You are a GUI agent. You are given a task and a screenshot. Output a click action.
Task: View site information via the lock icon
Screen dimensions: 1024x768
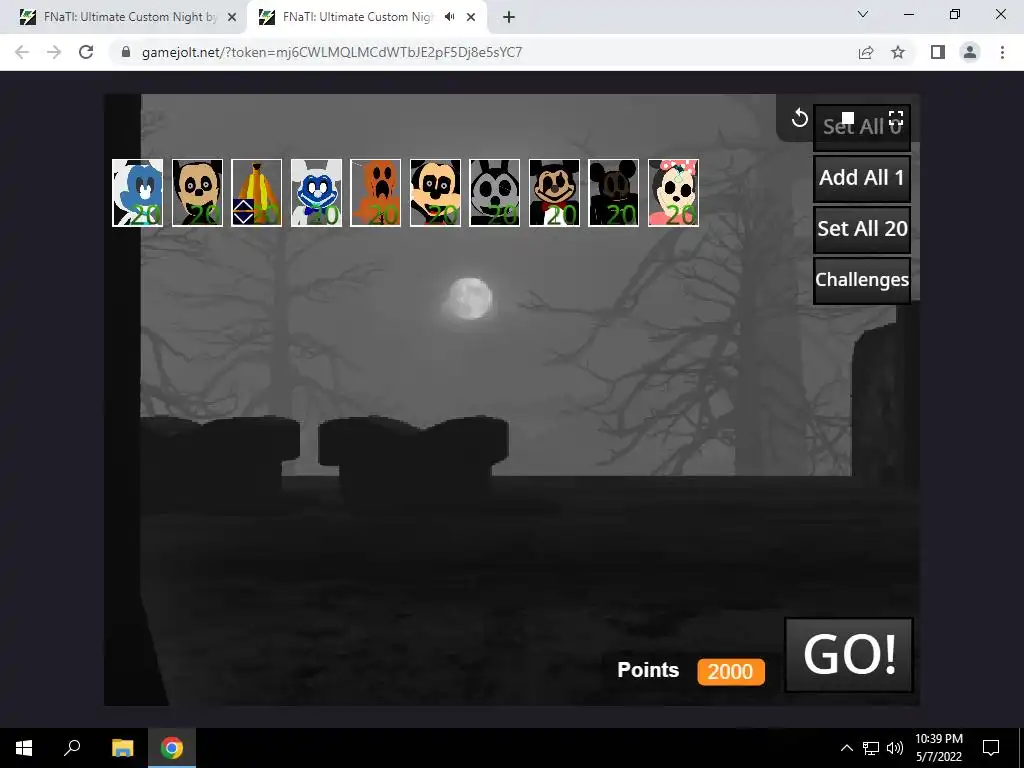[126, 52]
